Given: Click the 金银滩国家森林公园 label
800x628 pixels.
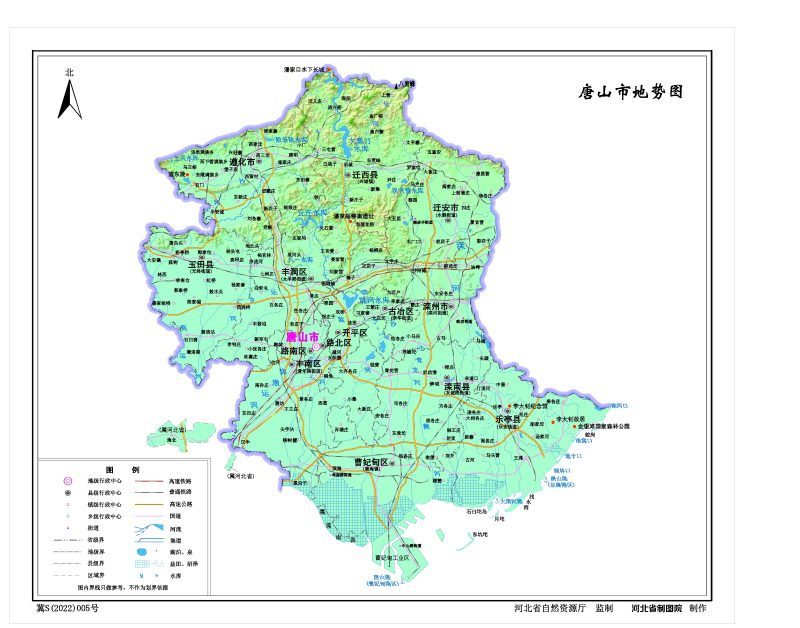Looking at the screenshot, I should (x=602, y=427).
